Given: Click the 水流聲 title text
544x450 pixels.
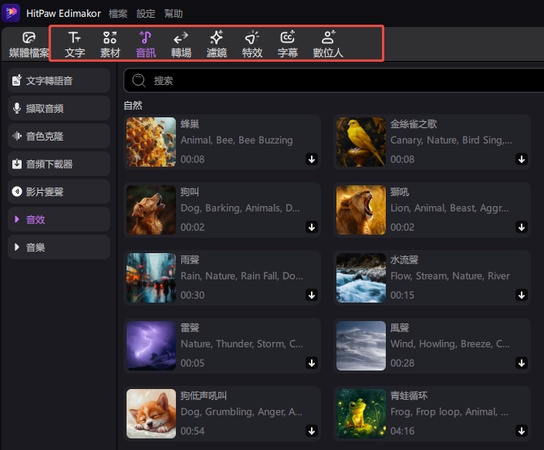Looking at the screenshot, I should [x=404, y=260].
